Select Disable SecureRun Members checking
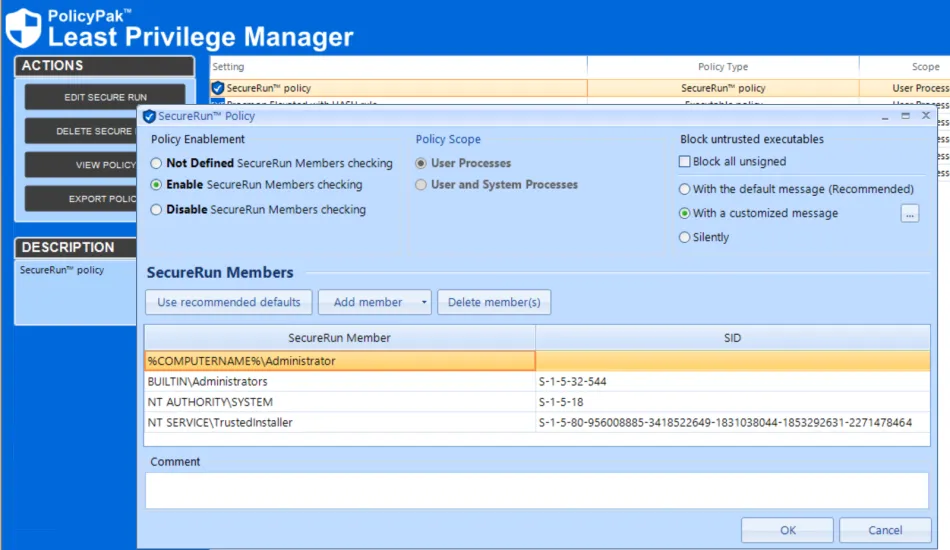 (x=156, y=210)
